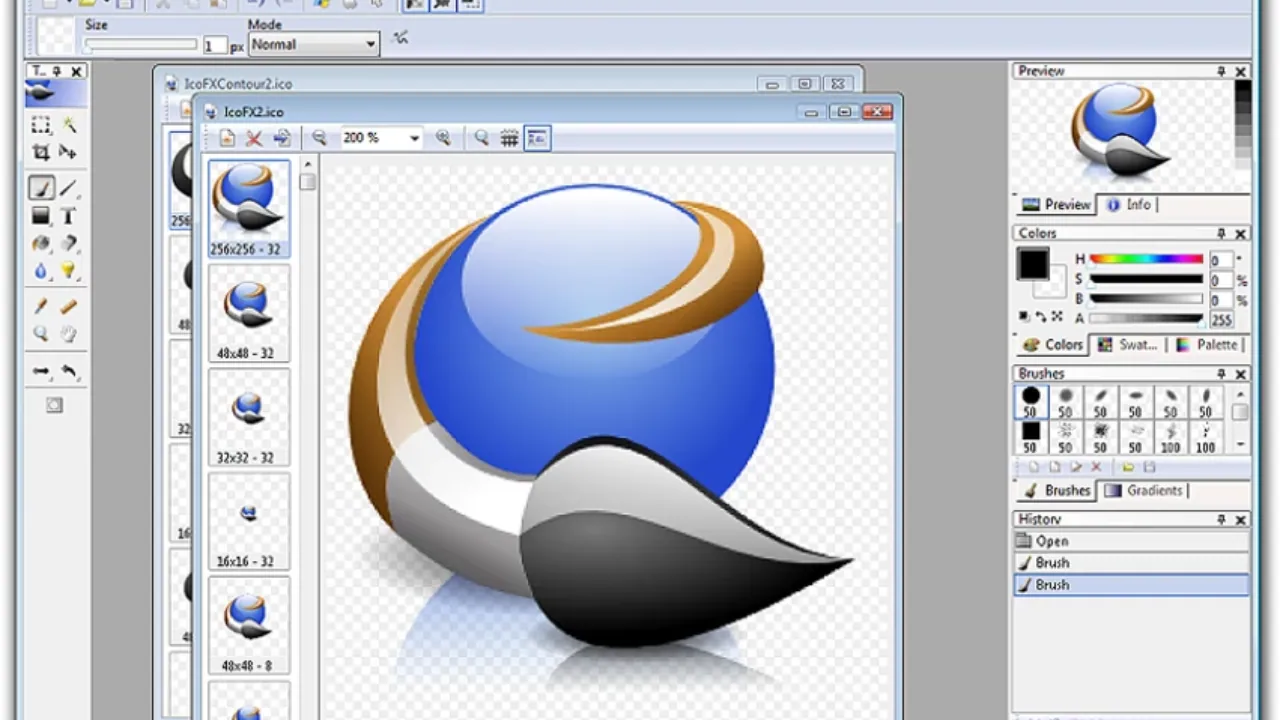This screenshot has height=720, width=1280.
Task: Select the Zoom magnifier tool in toolbox
Action: pos(41,334)
